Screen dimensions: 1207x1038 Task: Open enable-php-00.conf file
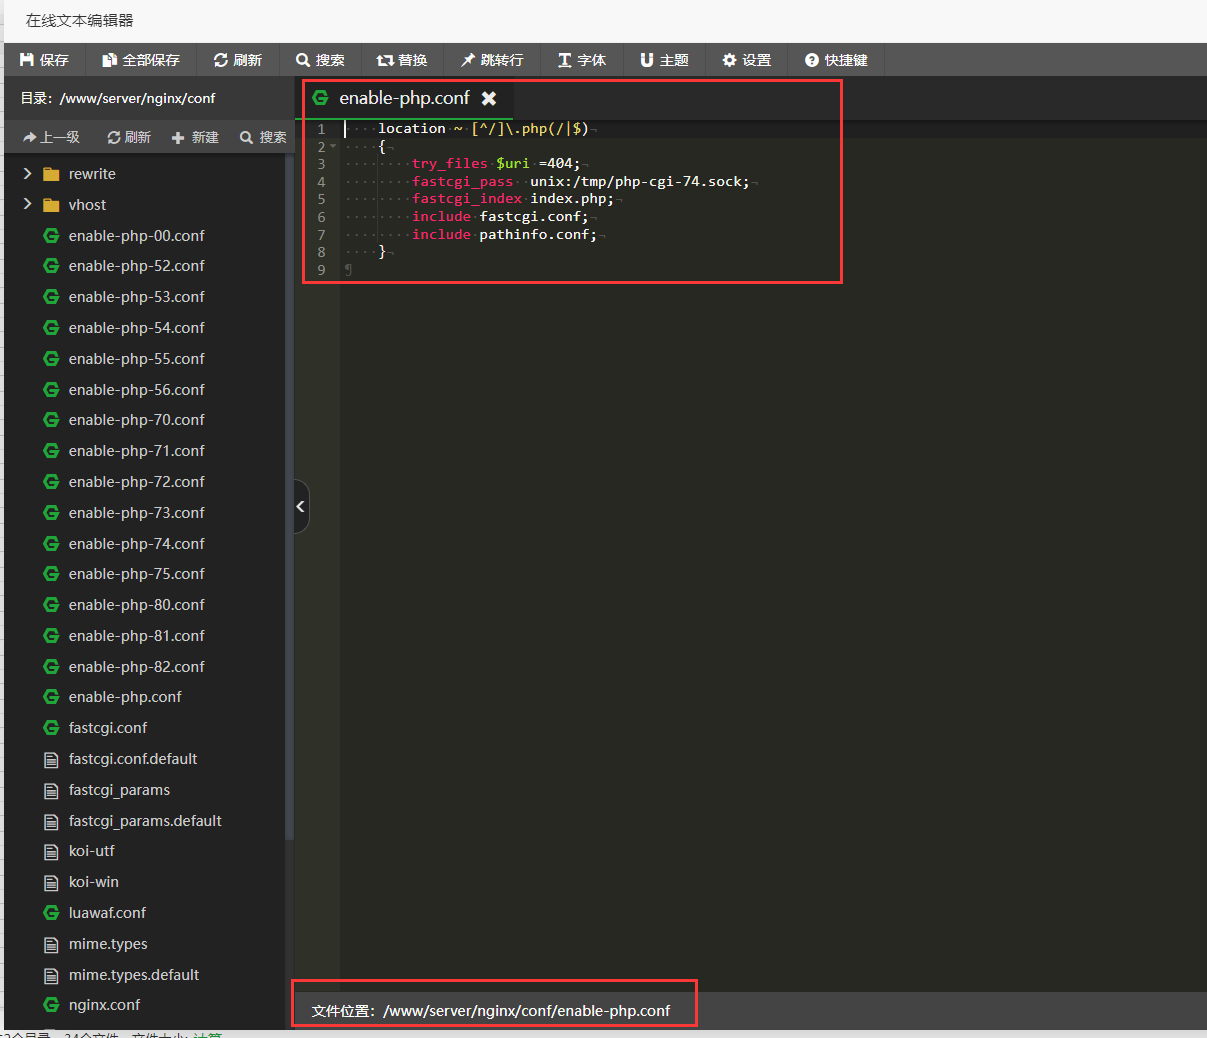click(x=137, y=236)
